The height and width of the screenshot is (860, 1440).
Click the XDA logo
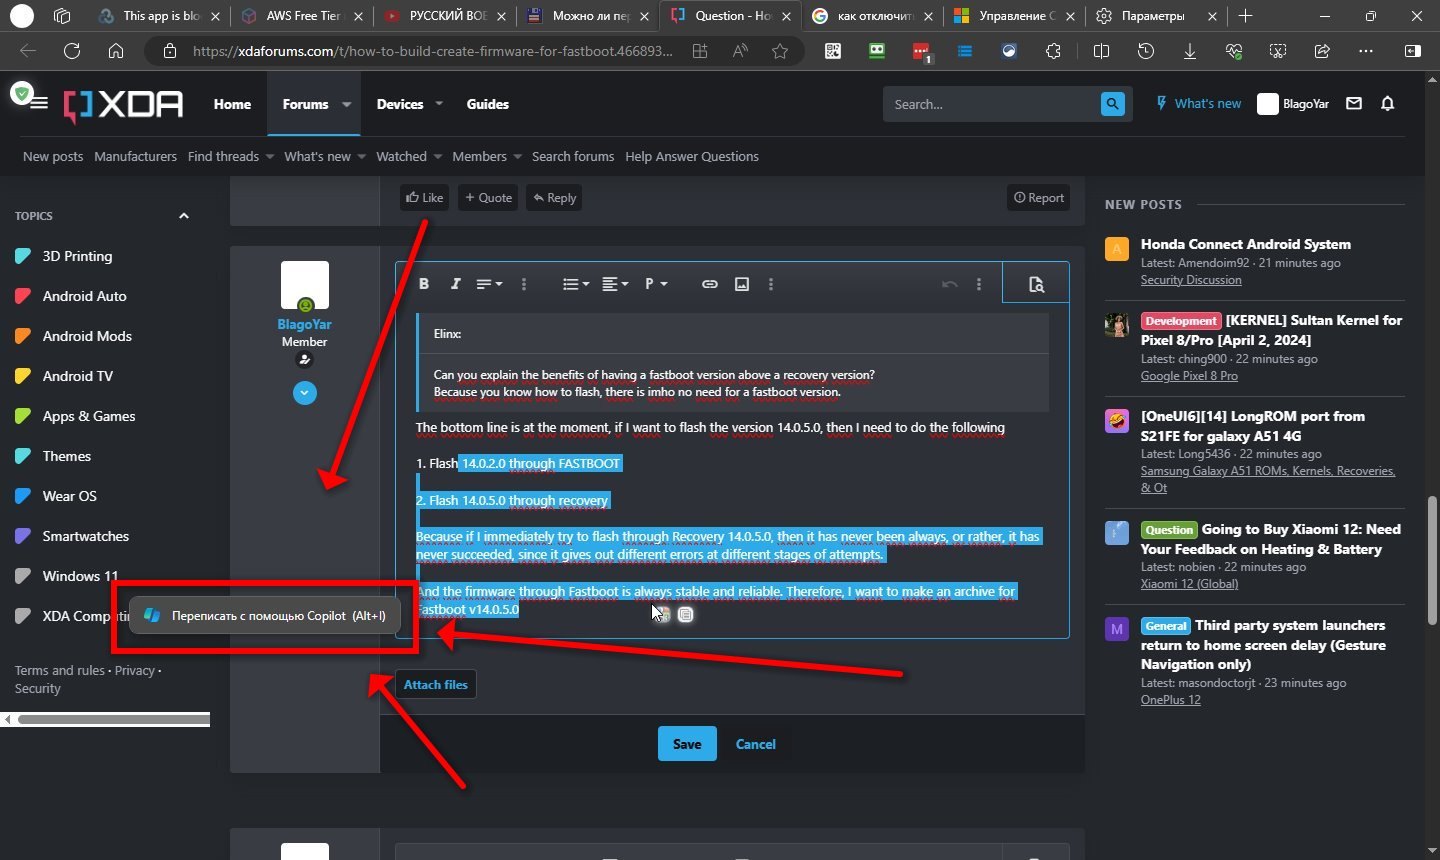[x=124, y=104]
